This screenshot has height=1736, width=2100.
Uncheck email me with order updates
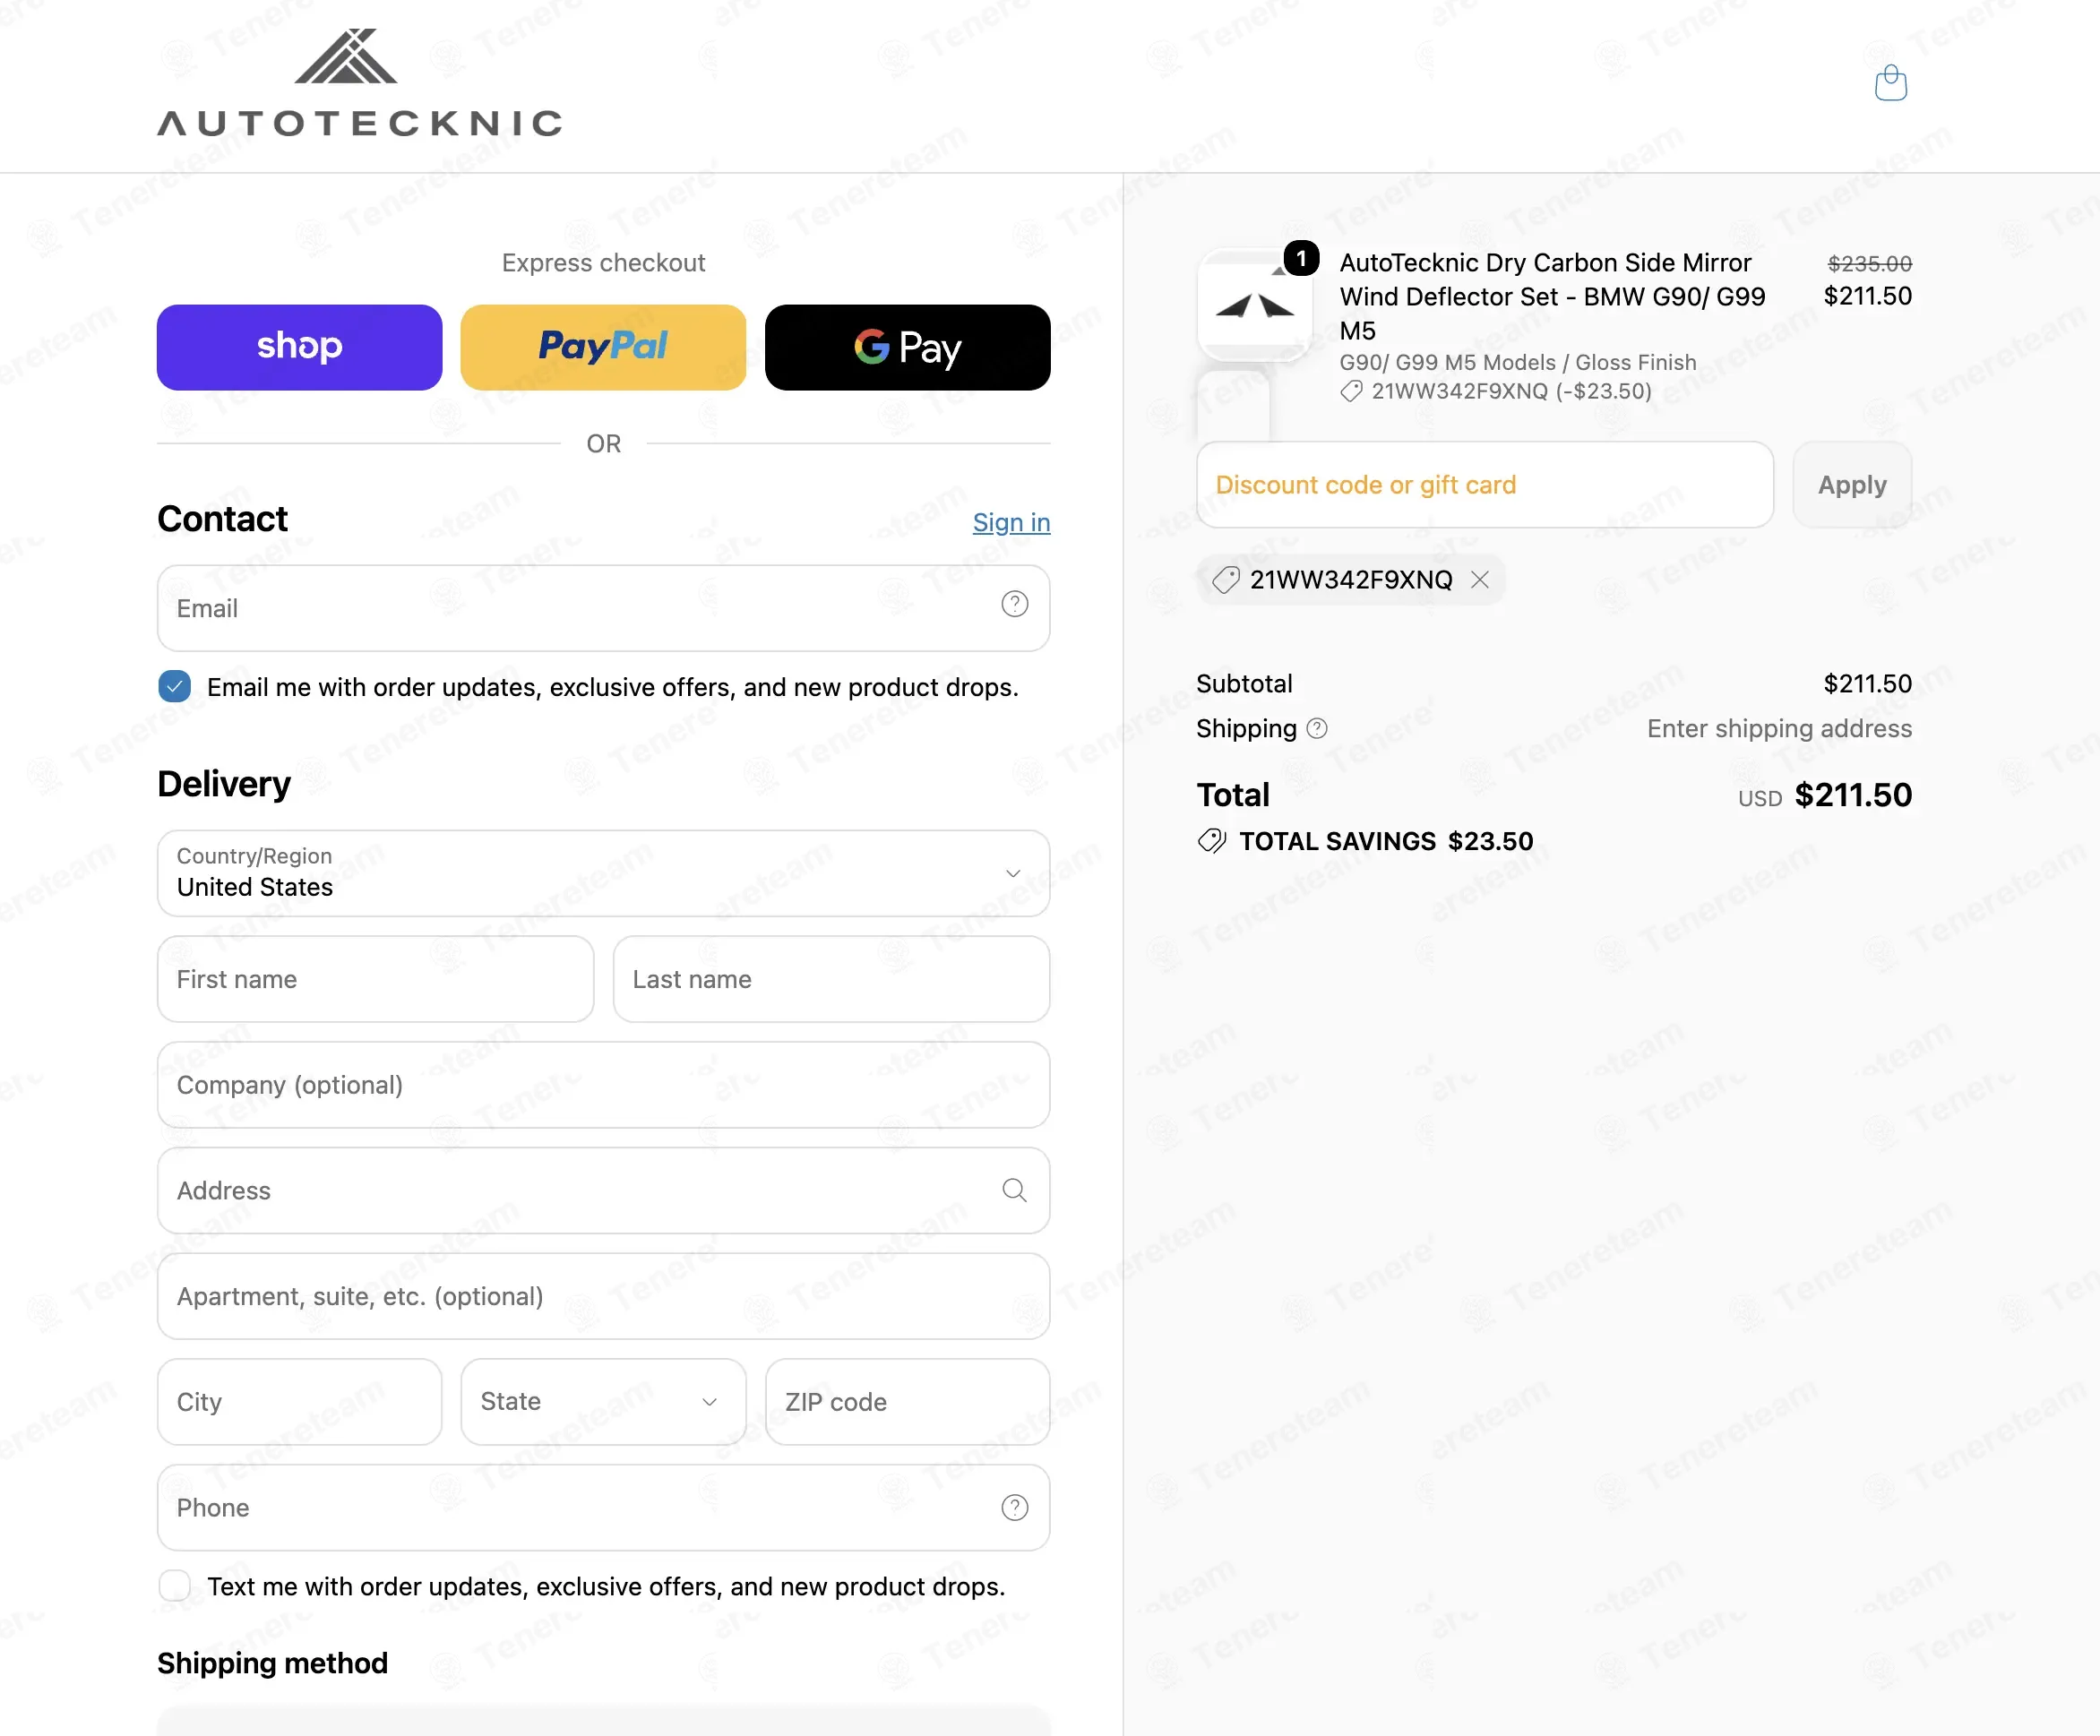pos(175,686)
